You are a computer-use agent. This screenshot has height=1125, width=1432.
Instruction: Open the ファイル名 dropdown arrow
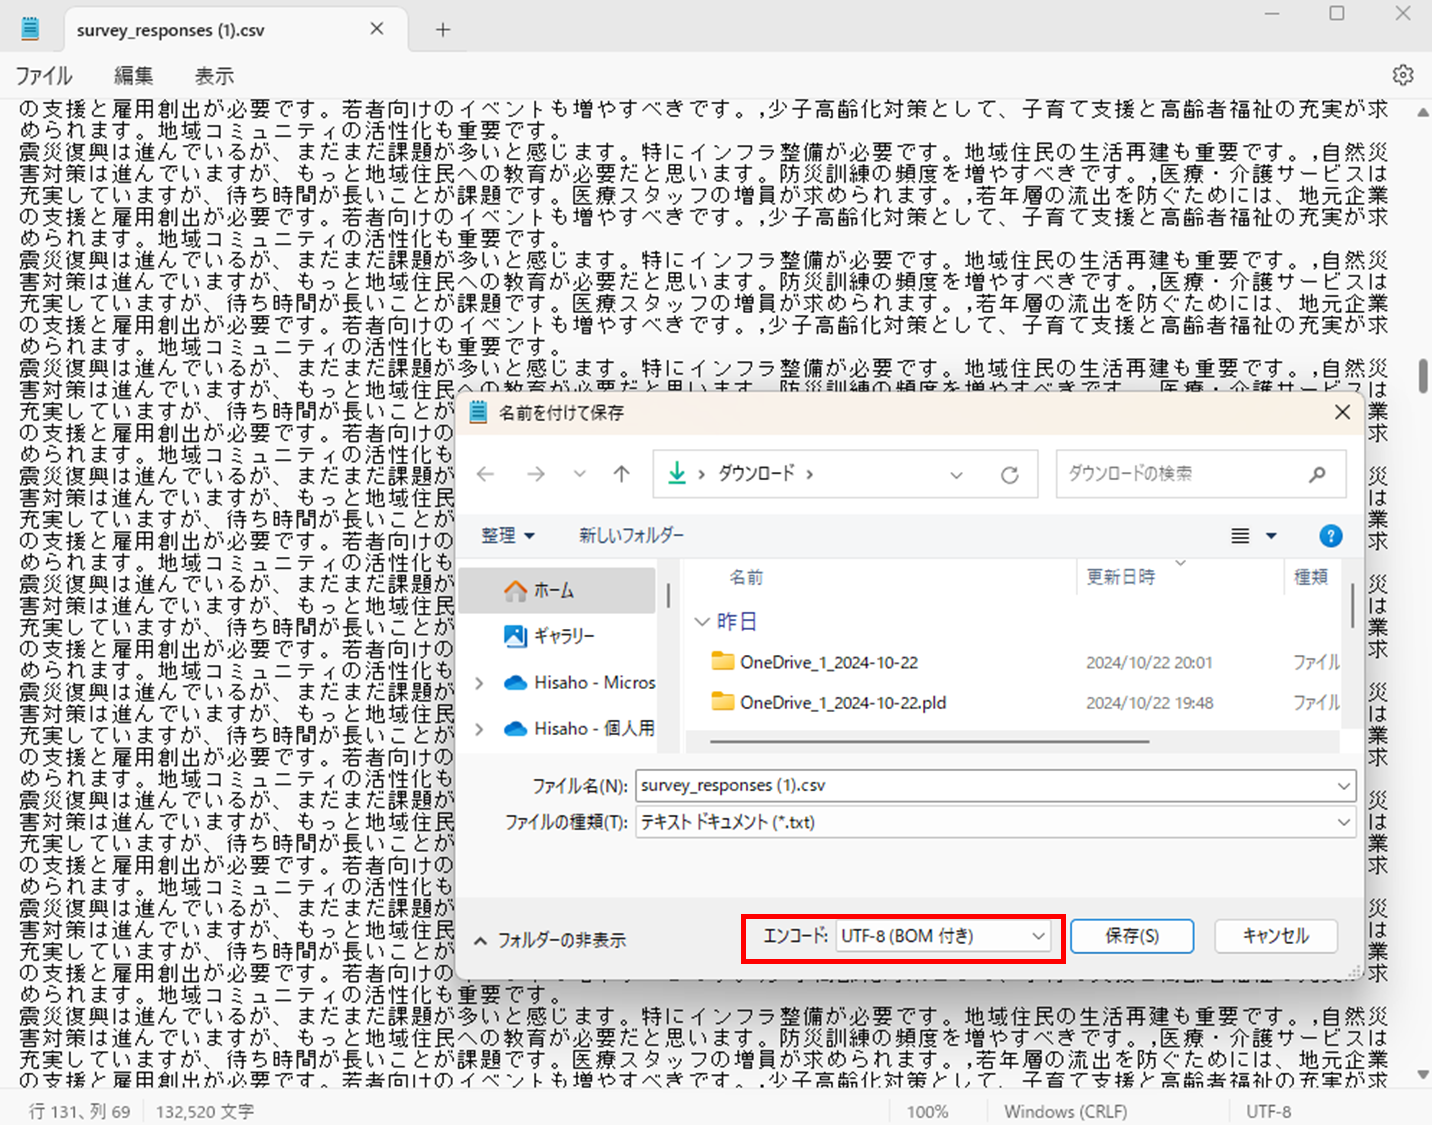point(1344,786)
